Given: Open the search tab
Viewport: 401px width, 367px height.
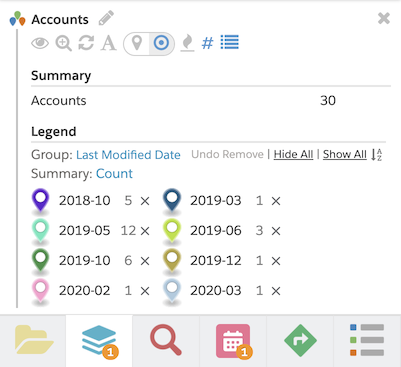Looking at the screenshot, I should pos(166,340).
